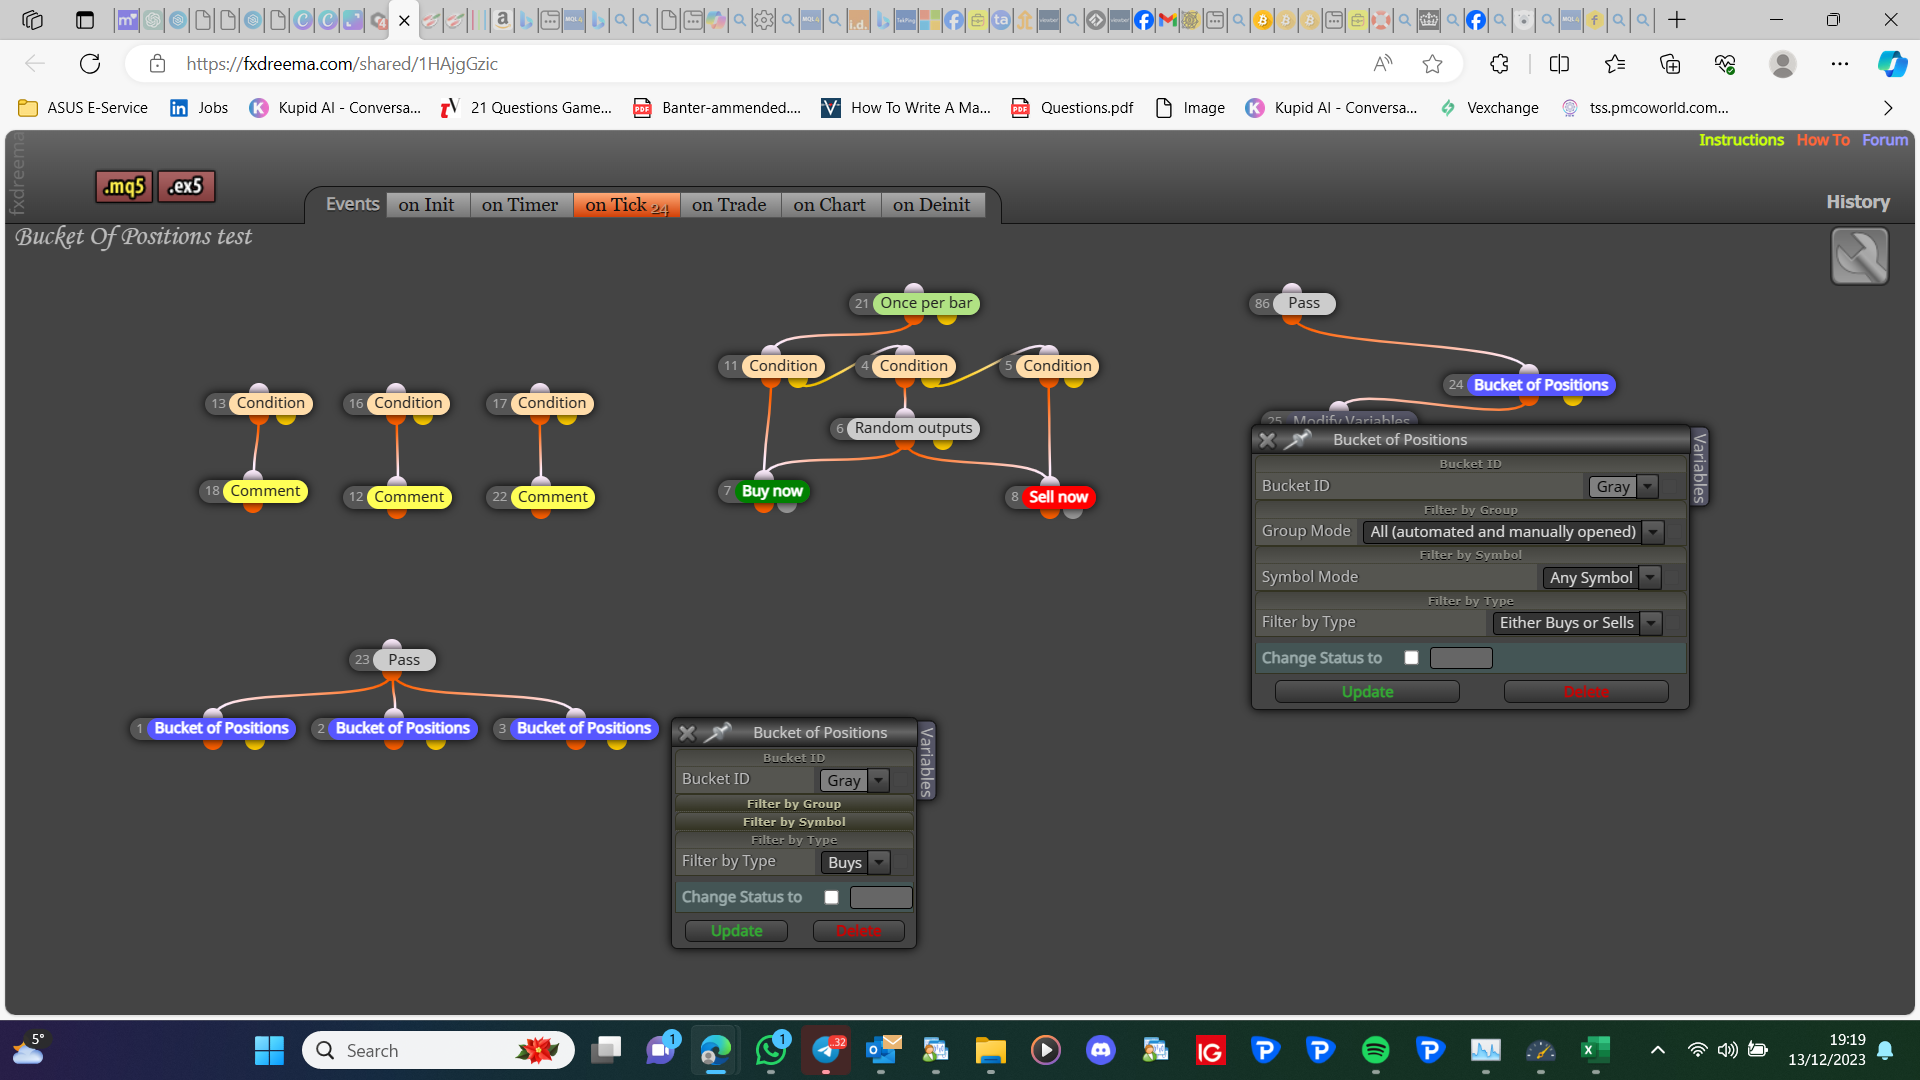Click the .mq5 export icon
Image resolution: width=1920 pixels, height=1080 pixels.
tap(125, 186)
